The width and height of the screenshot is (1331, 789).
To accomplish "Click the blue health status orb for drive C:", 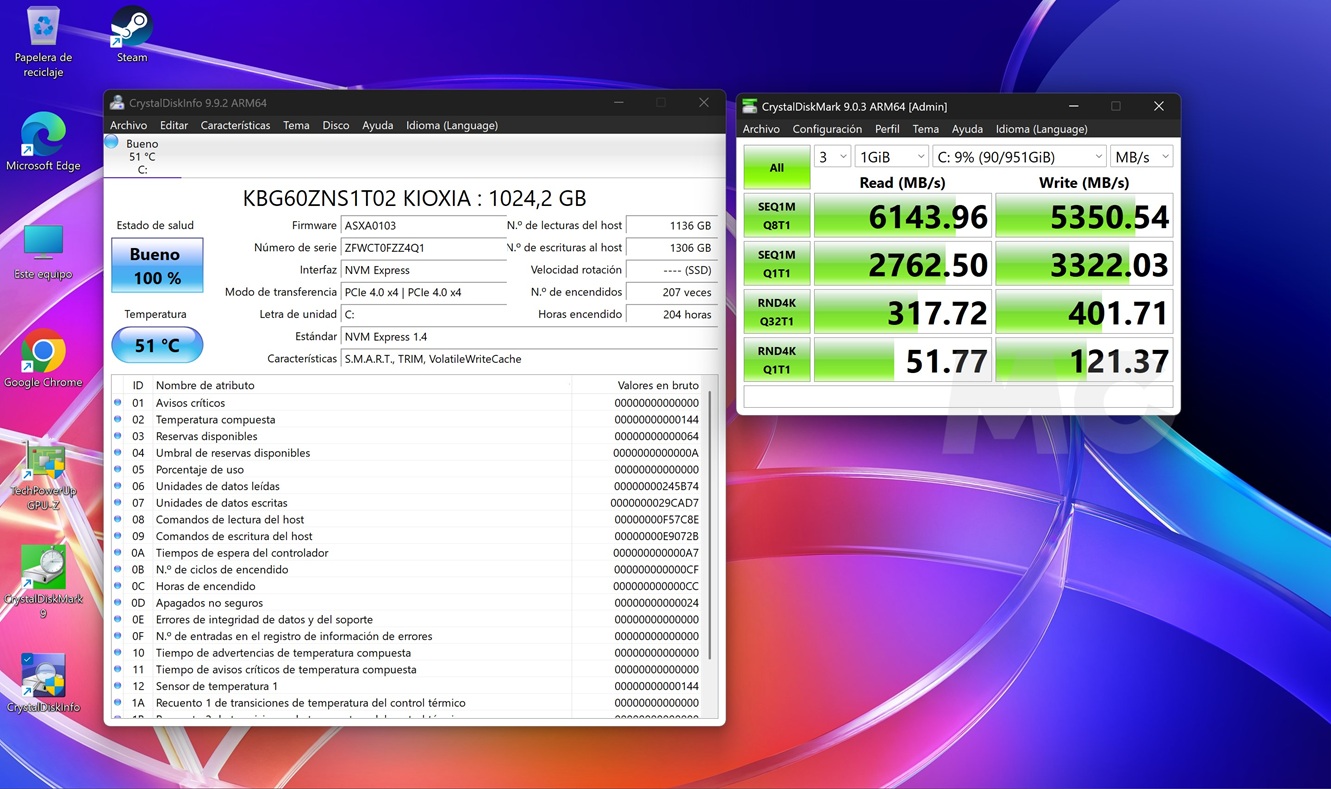I will [111, 143].
